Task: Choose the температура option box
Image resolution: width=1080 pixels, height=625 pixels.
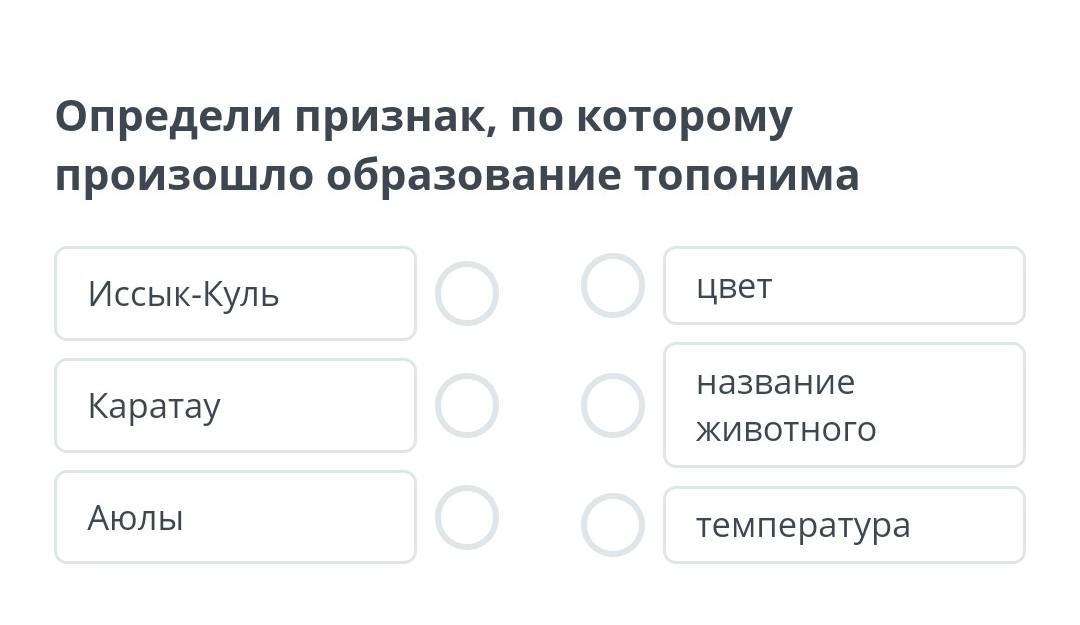Action: tap(844, 525)
